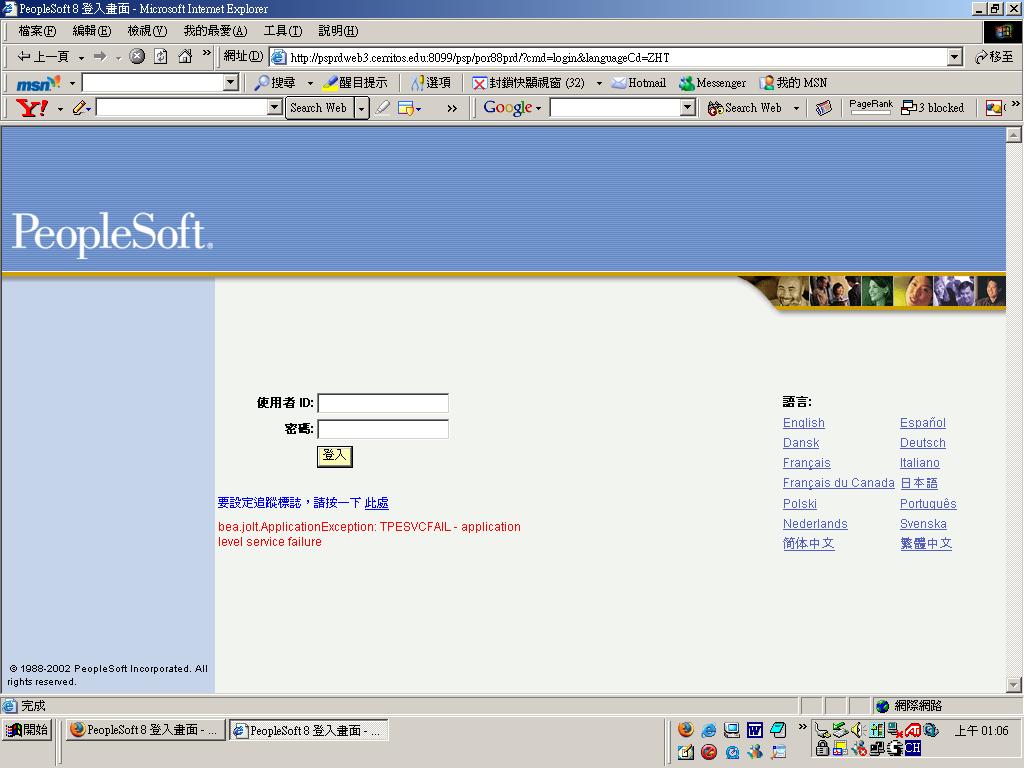The width and height of the screenshot is (1024, 768).
Task: Open Hotmail from the MSN toolbar
Action: (638, 83)
